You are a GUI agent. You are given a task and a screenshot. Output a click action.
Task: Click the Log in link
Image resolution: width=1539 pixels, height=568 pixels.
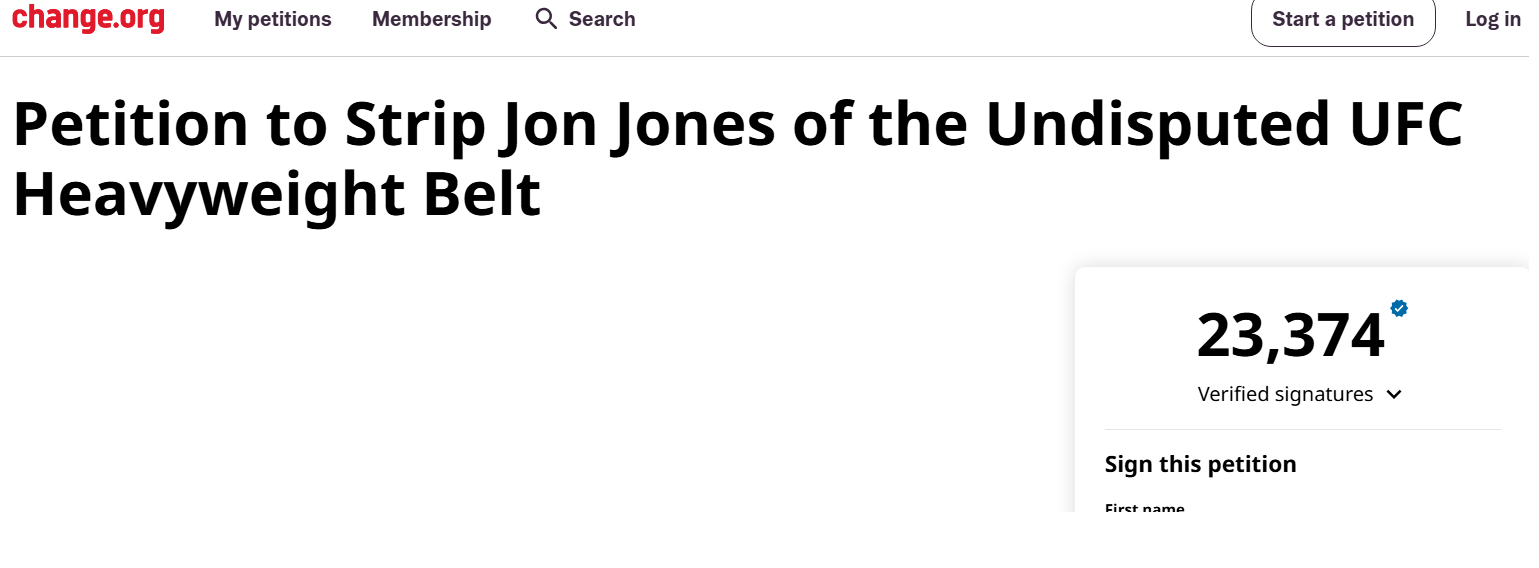1493,19
